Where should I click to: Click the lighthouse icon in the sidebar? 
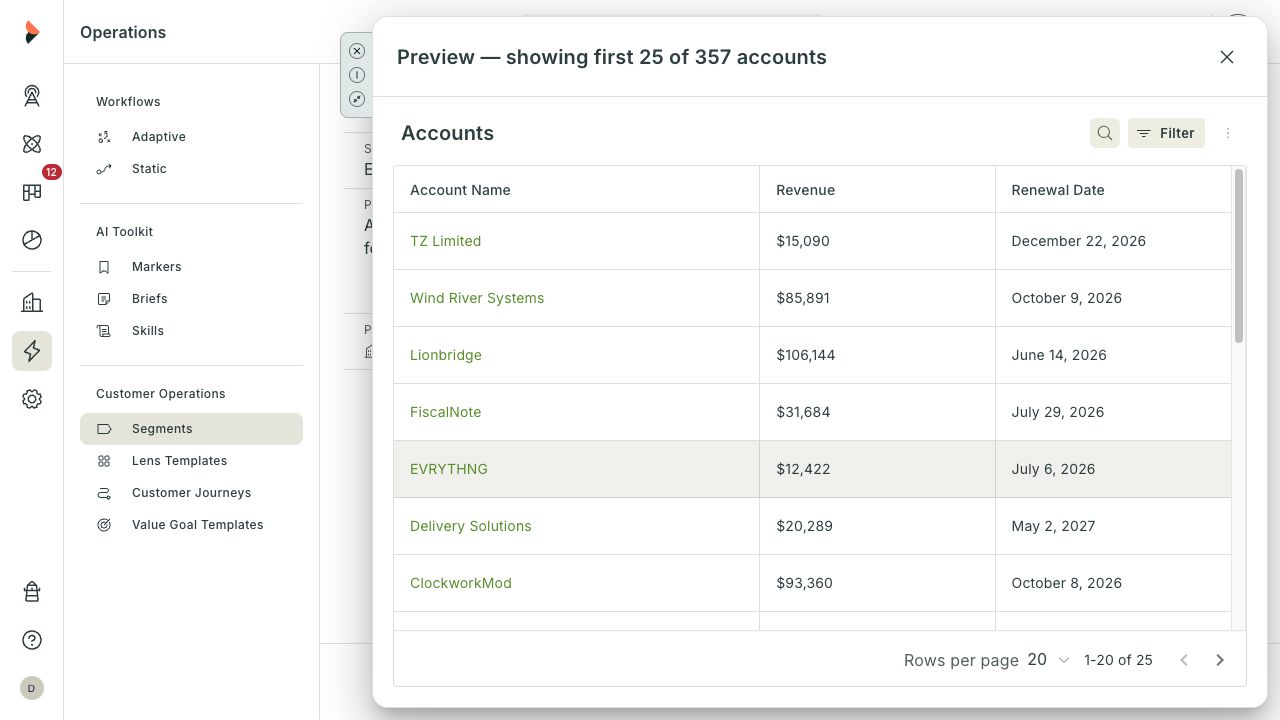tap(32, 592)
